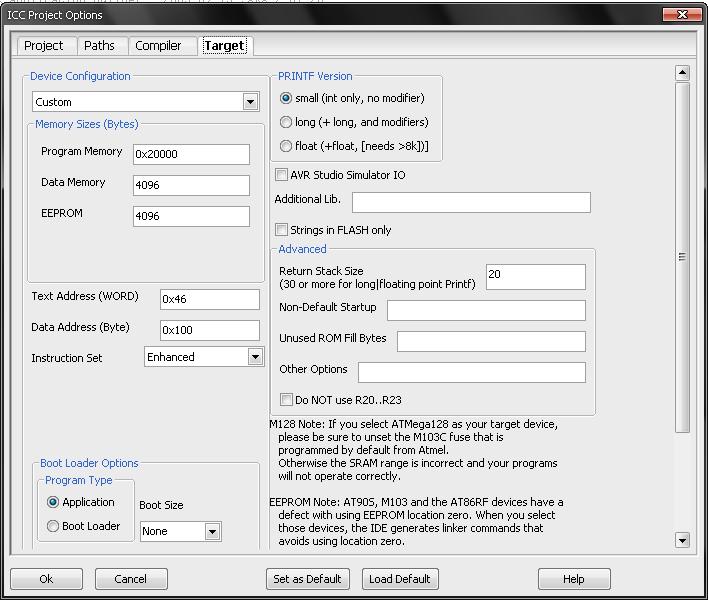Open the Paths tab

[x=99, y=46]
